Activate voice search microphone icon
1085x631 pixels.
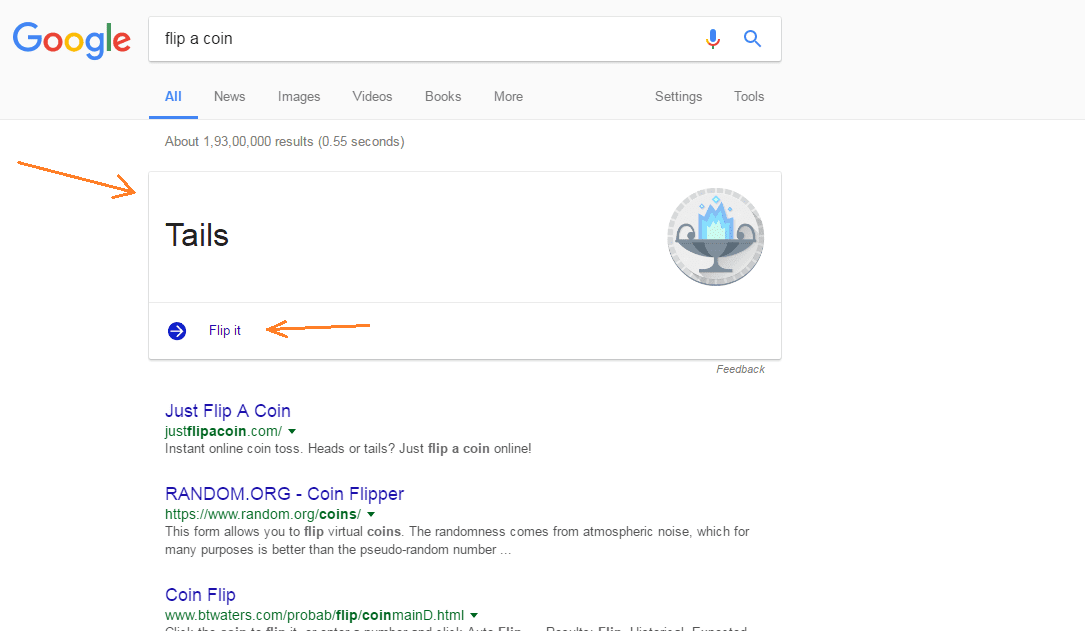713,39
